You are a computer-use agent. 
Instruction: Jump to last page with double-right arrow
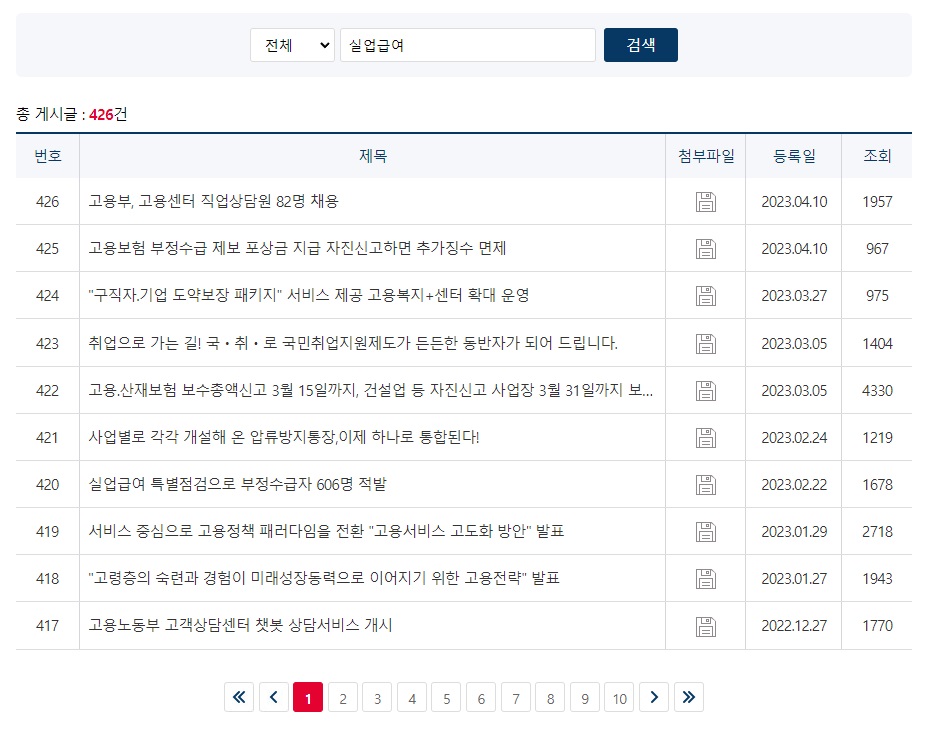[688, 697]
